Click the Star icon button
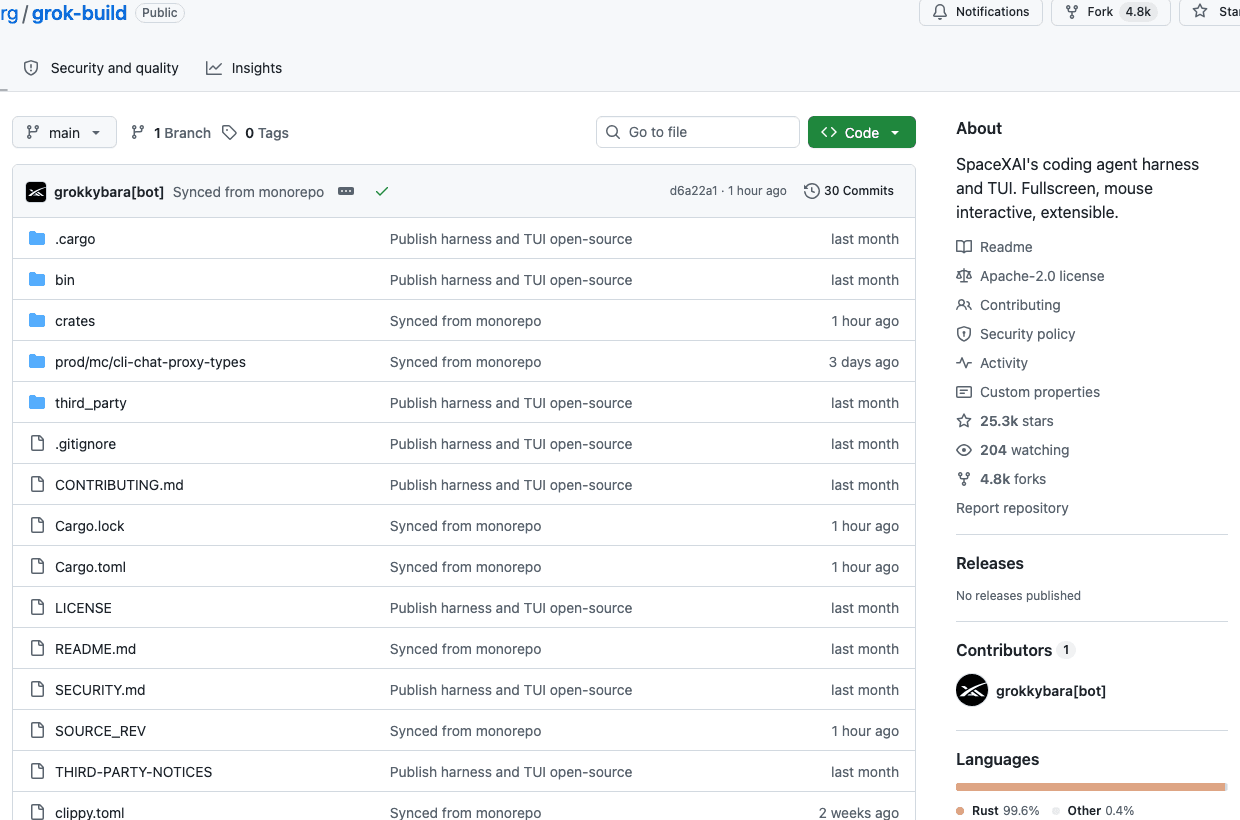The image size is (1240, 820). tap(1200, 11)
